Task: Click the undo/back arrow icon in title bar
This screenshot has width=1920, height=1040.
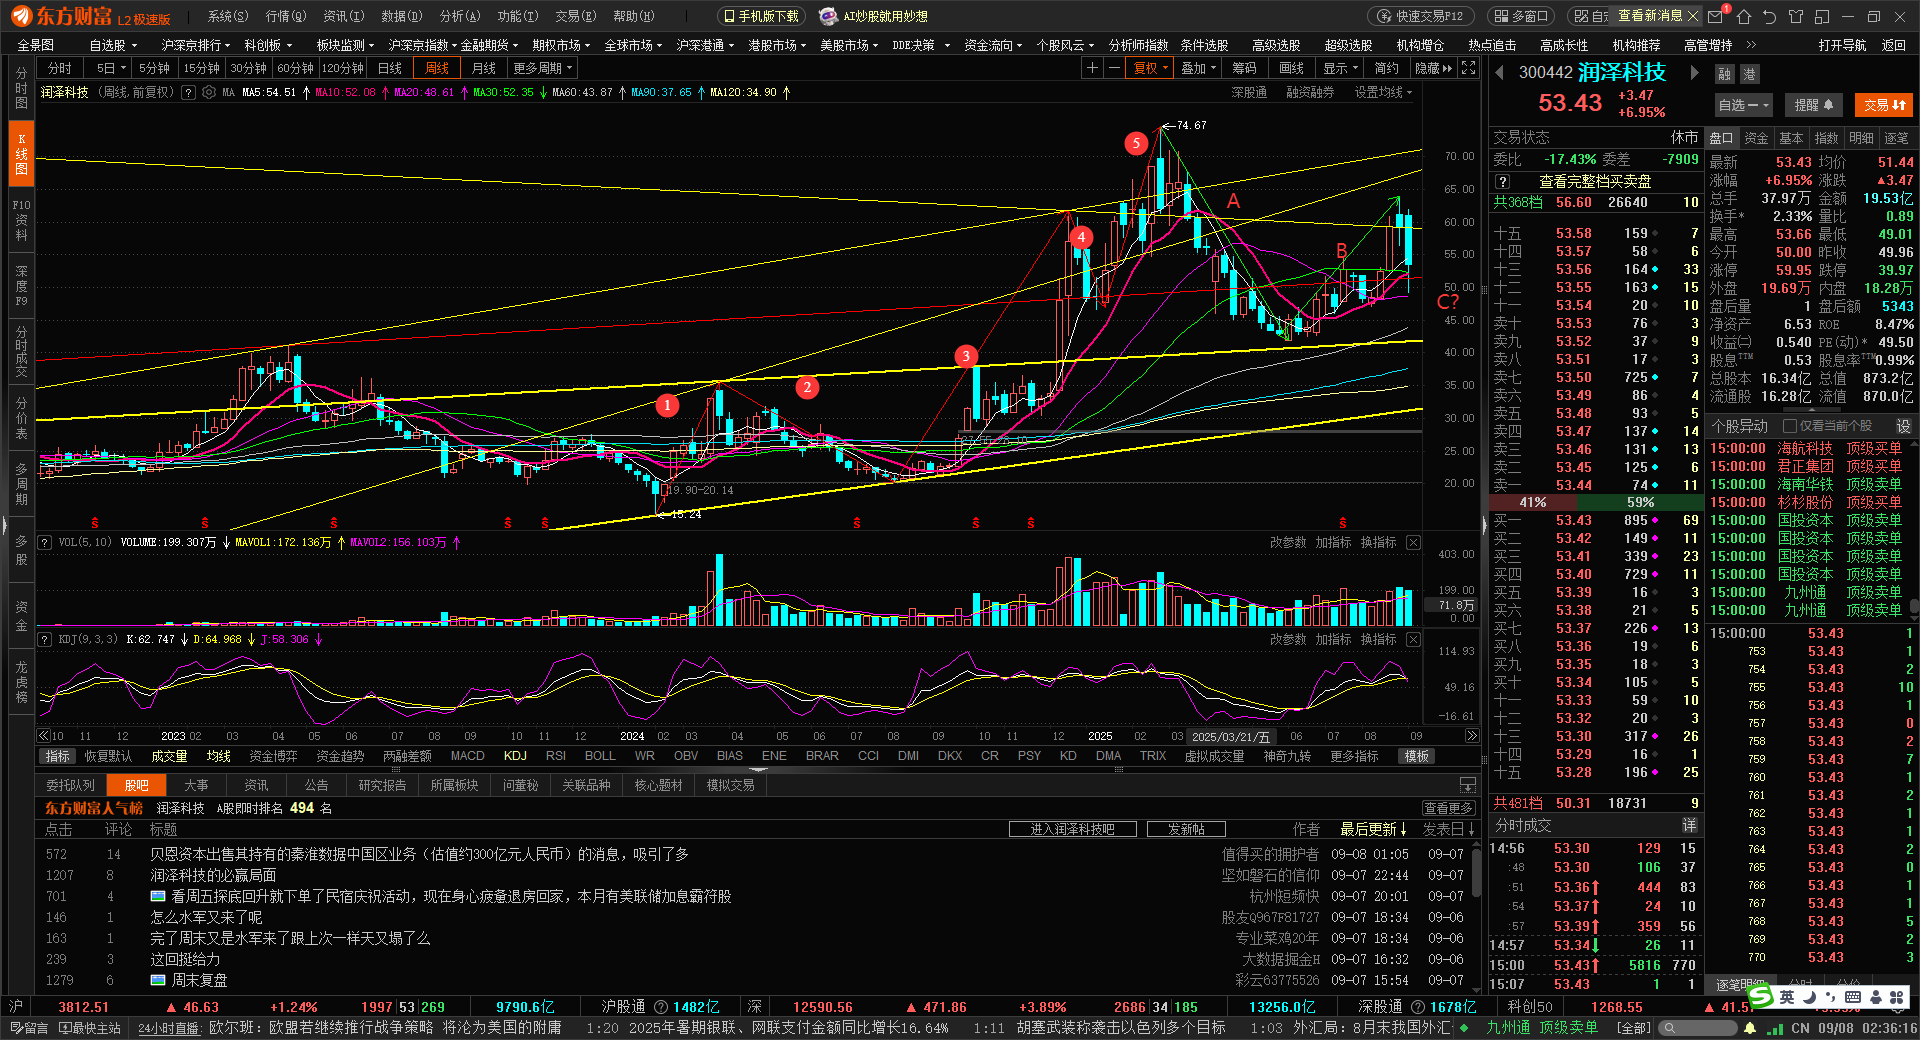Action: [1770, 16]
